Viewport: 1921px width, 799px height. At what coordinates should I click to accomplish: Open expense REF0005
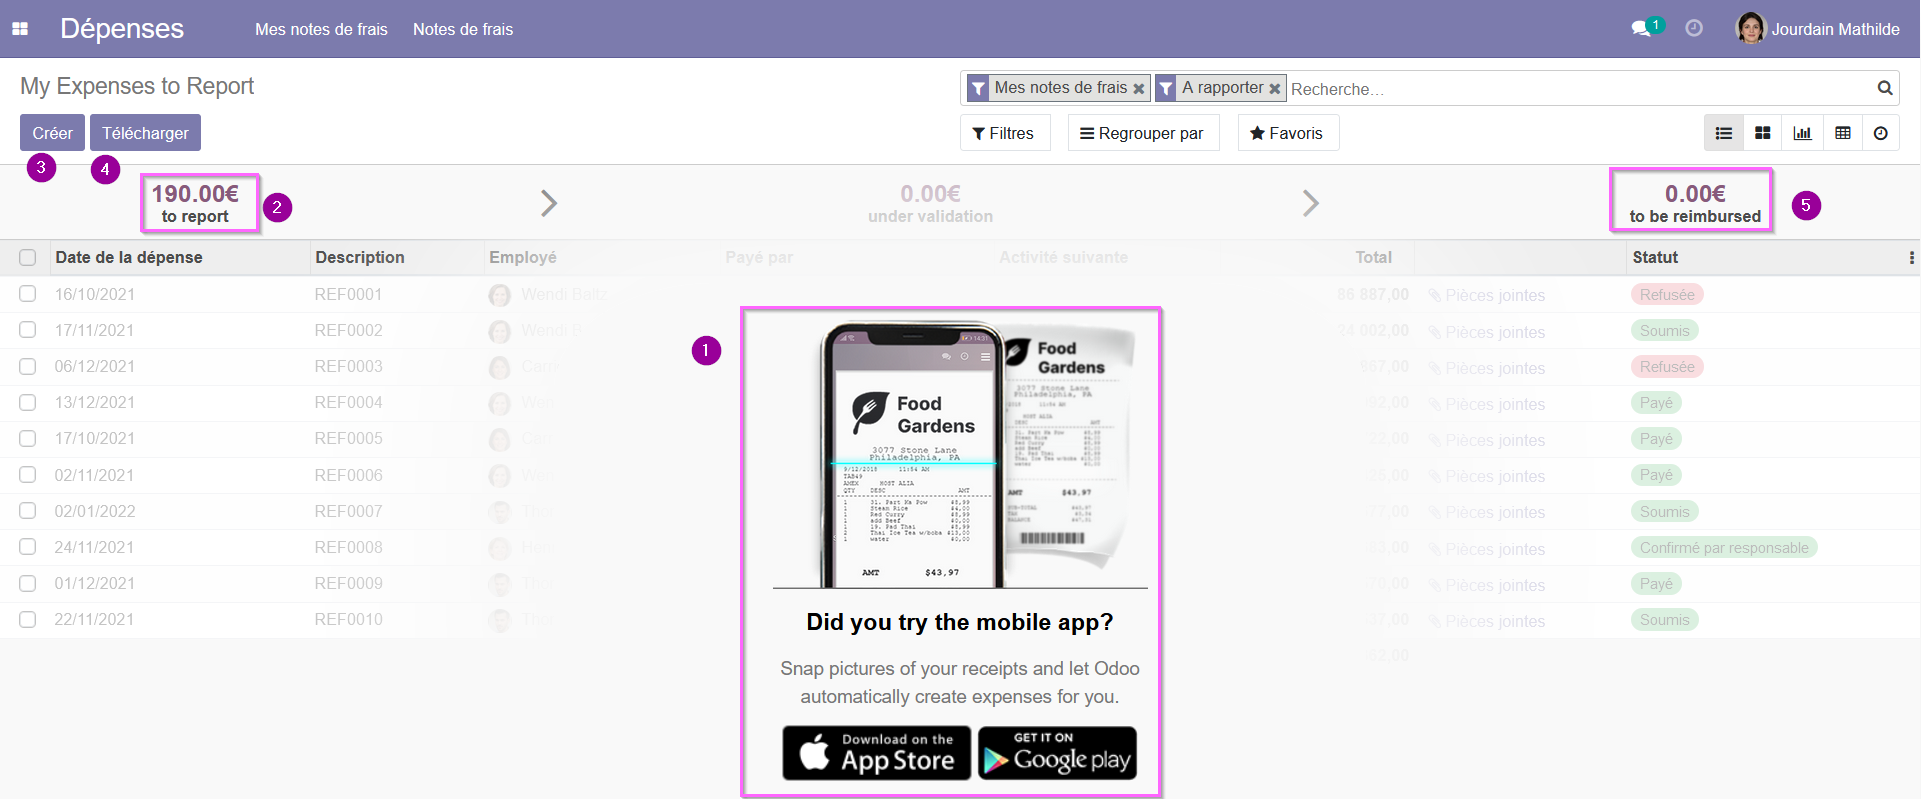[348, 438]
